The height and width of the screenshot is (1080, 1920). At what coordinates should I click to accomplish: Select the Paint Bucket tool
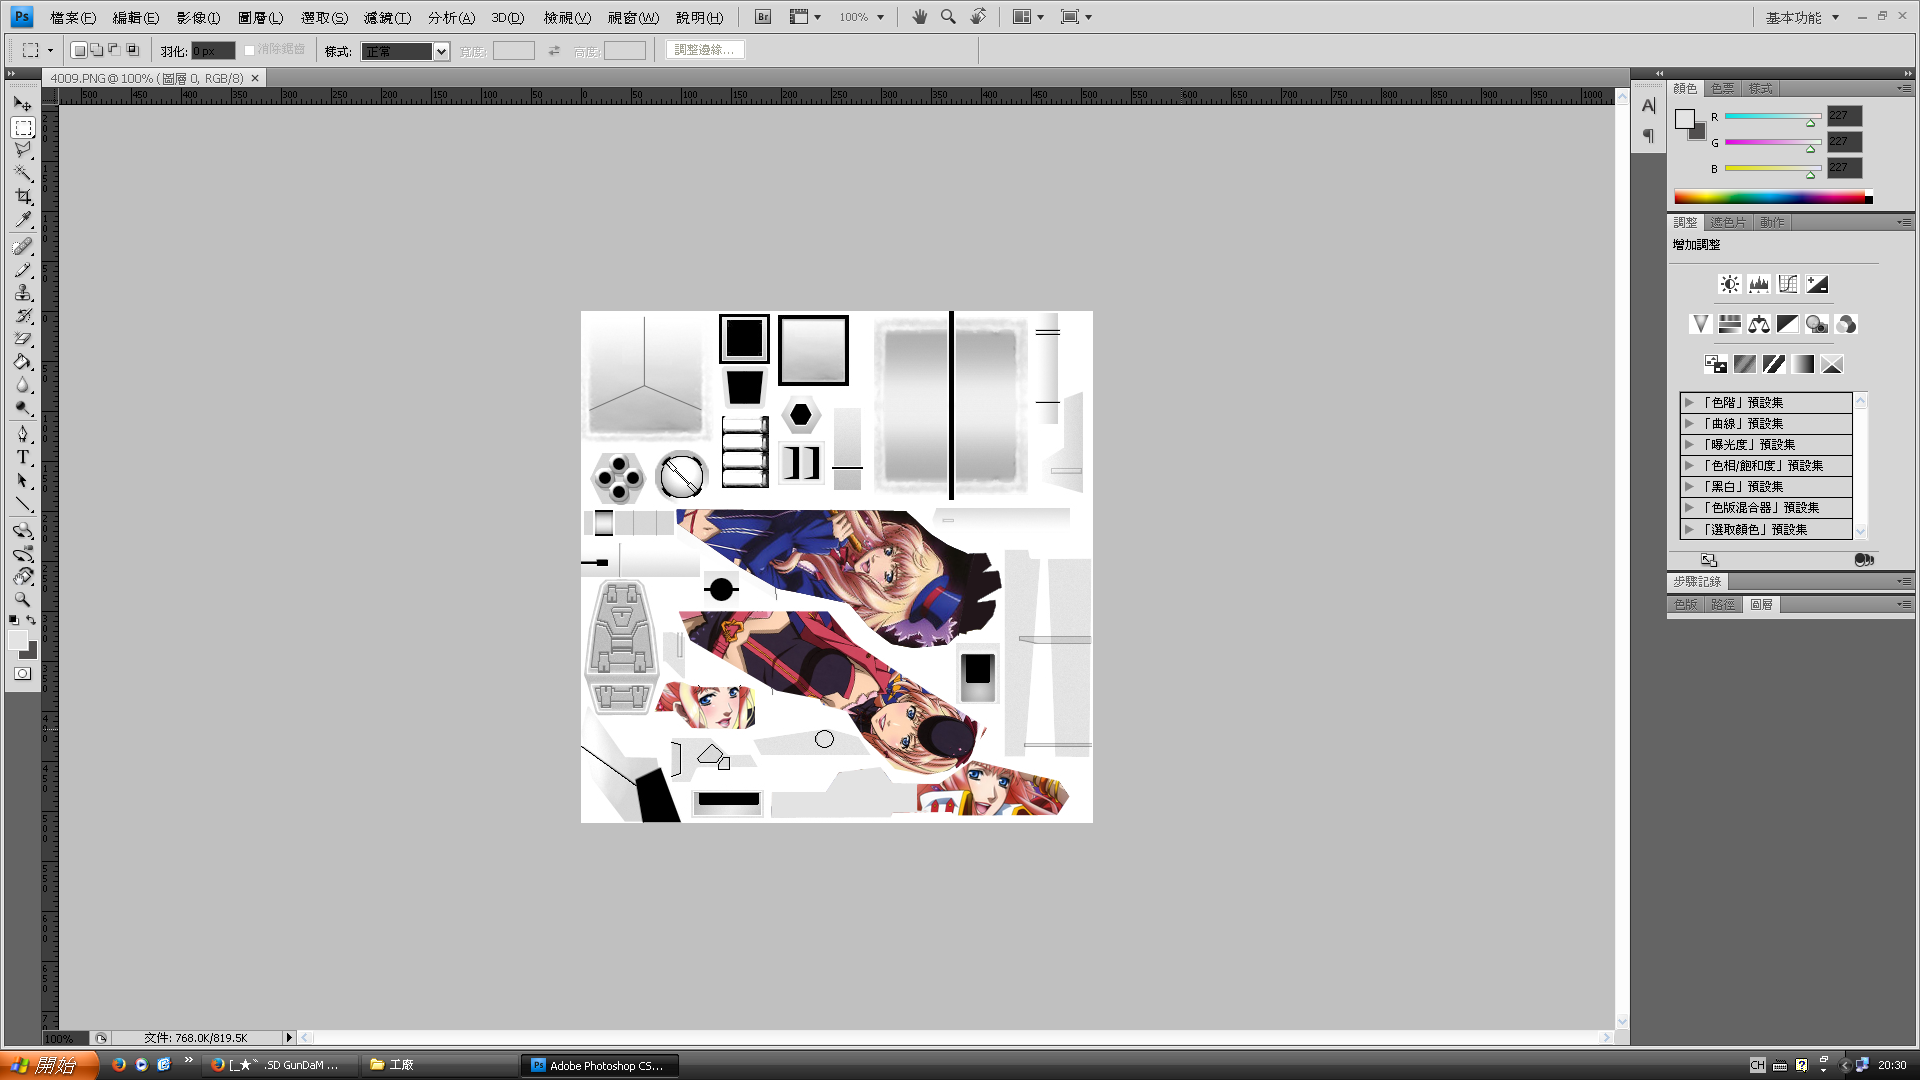click(23, 362)
